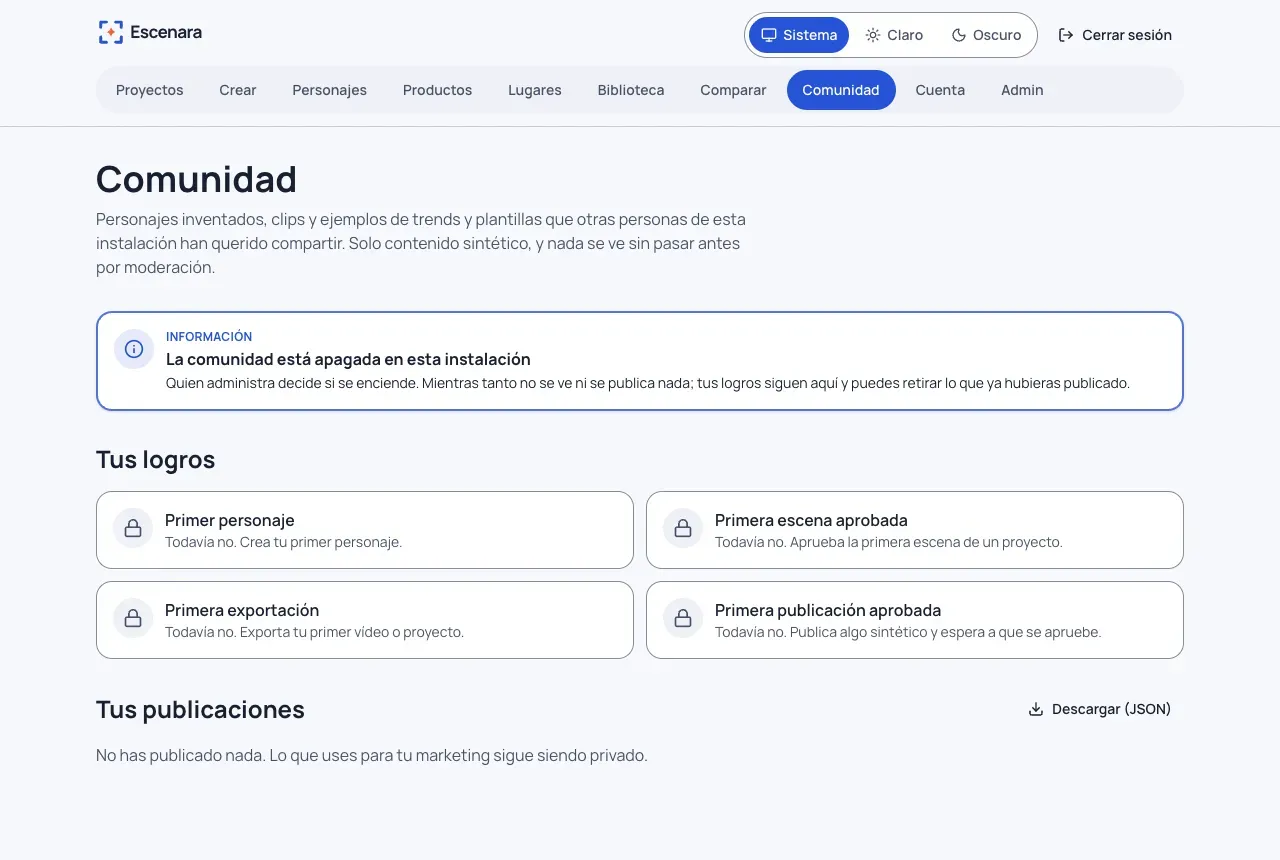The height and width of the screenshot is (860, 1280).
Task: Click 'Todavía no. Crea tu primer personaje.'
Action: pos(283,542)
